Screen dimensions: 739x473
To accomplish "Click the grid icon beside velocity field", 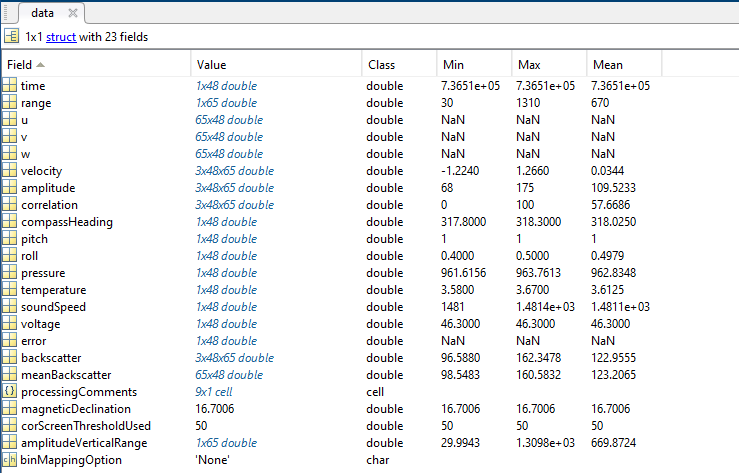I will [x=9, y=170].
